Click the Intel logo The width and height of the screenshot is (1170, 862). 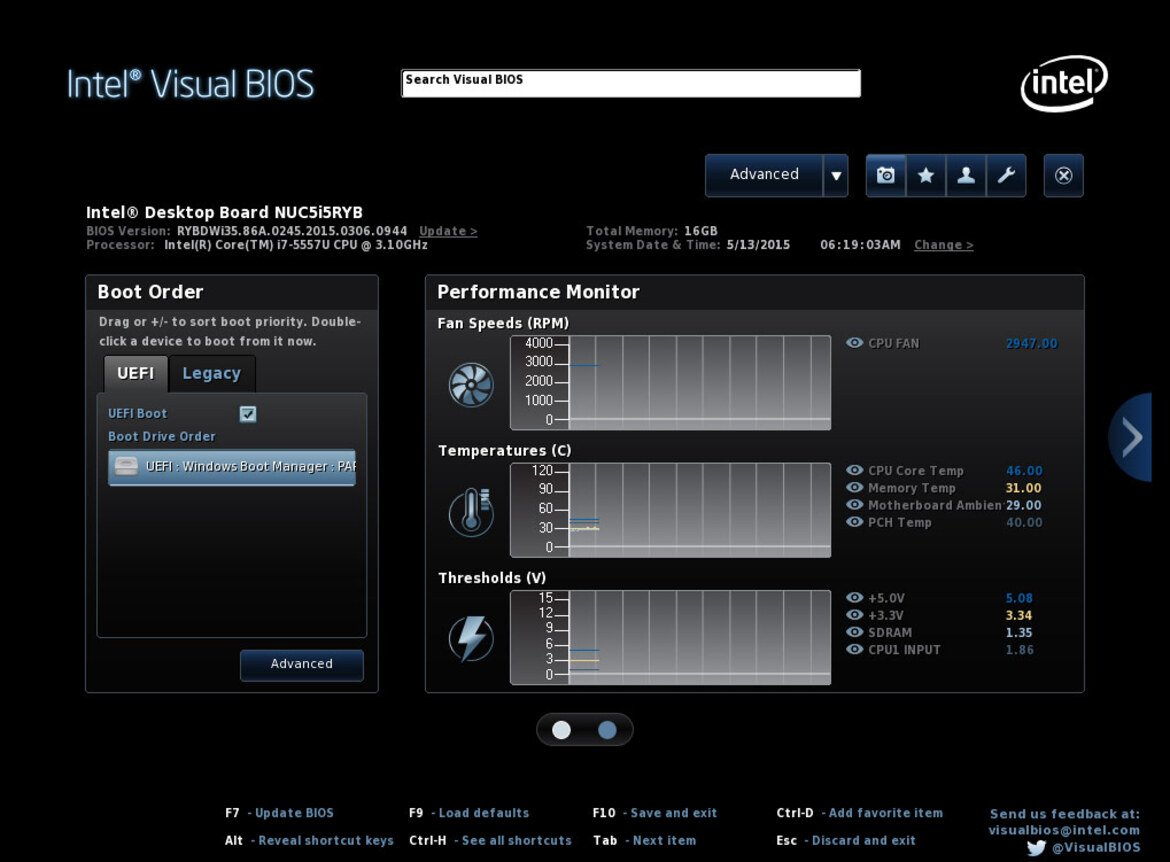click(x=1064, y=83)
